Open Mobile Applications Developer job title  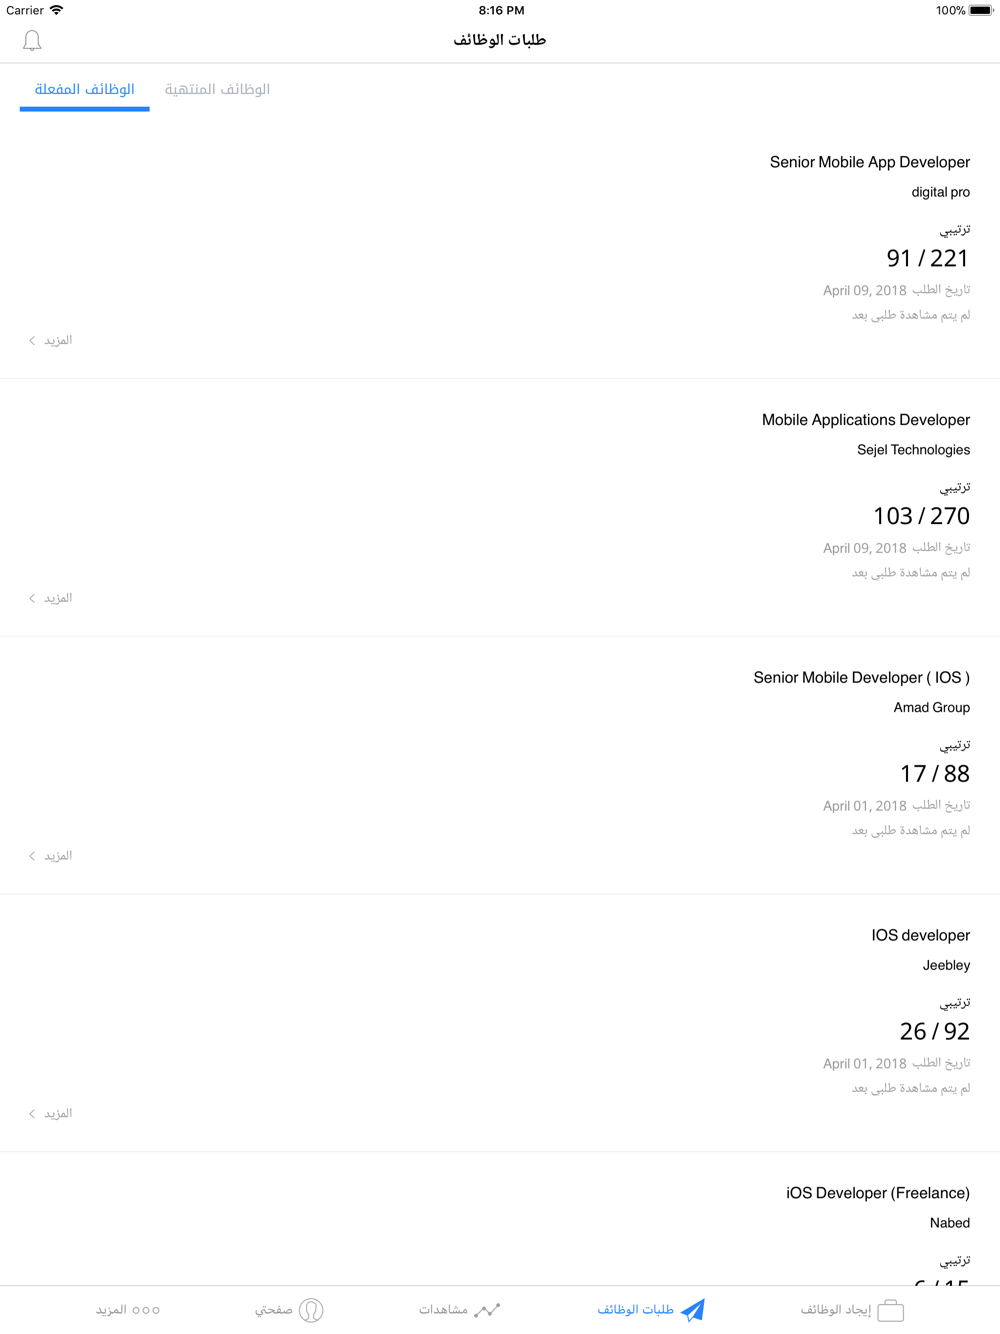[x=866, y=420]
